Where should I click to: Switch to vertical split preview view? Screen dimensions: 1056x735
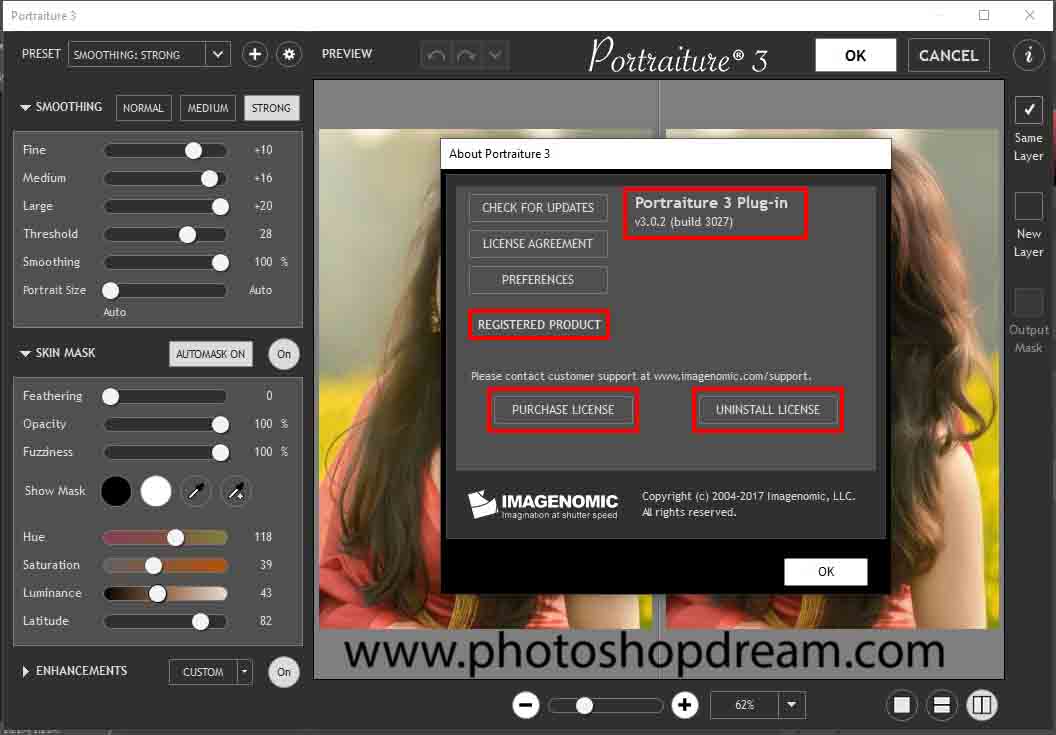tap(982, 705)
